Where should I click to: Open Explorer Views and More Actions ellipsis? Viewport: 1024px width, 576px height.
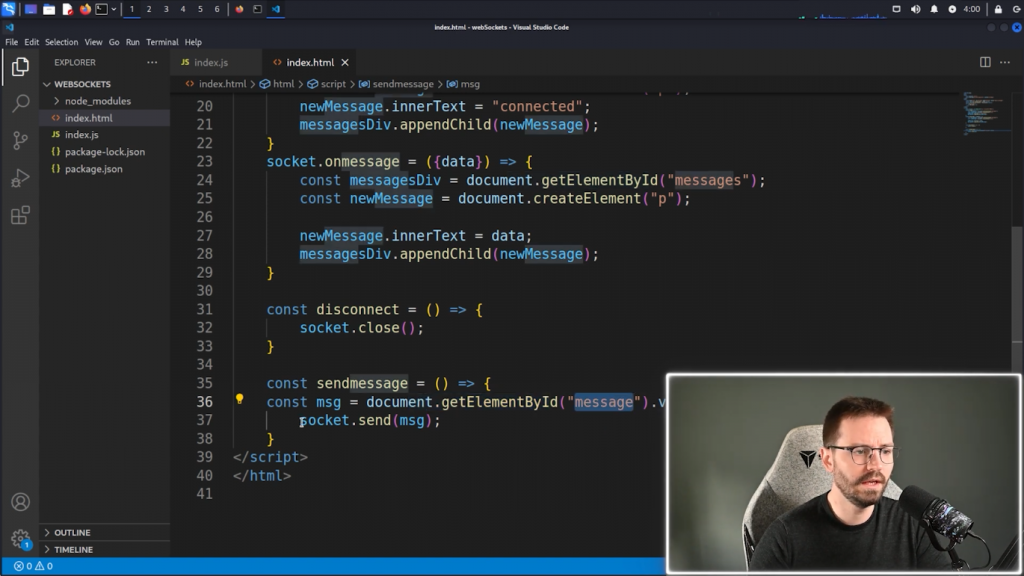pos(152,62)
